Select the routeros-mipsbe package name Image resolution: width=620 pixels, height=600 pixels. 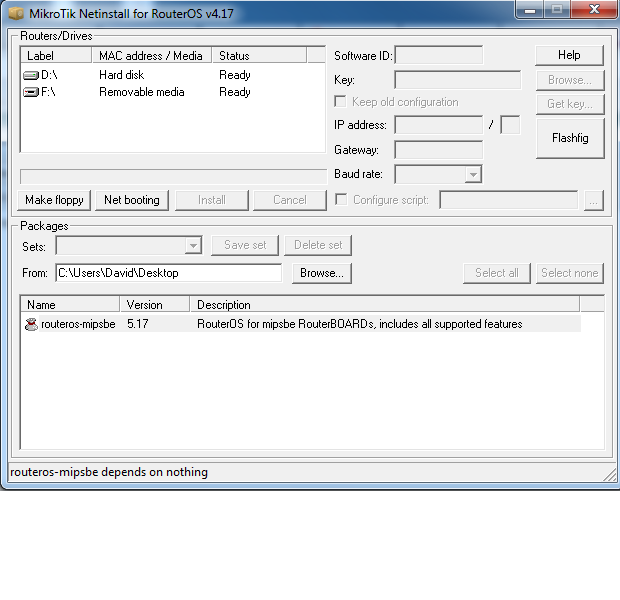pyautogui.click(x=78, y=324)
